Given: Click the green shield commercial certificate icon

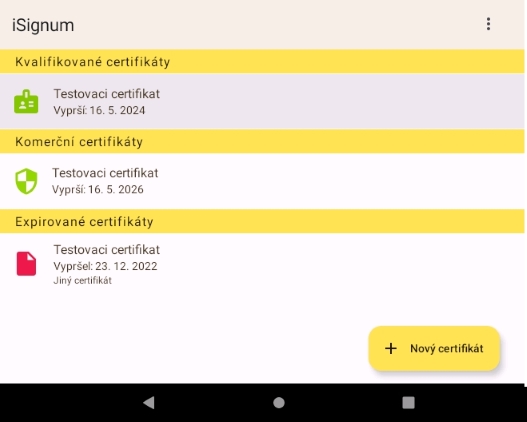Looking at the screenshot, I should 26,181.
